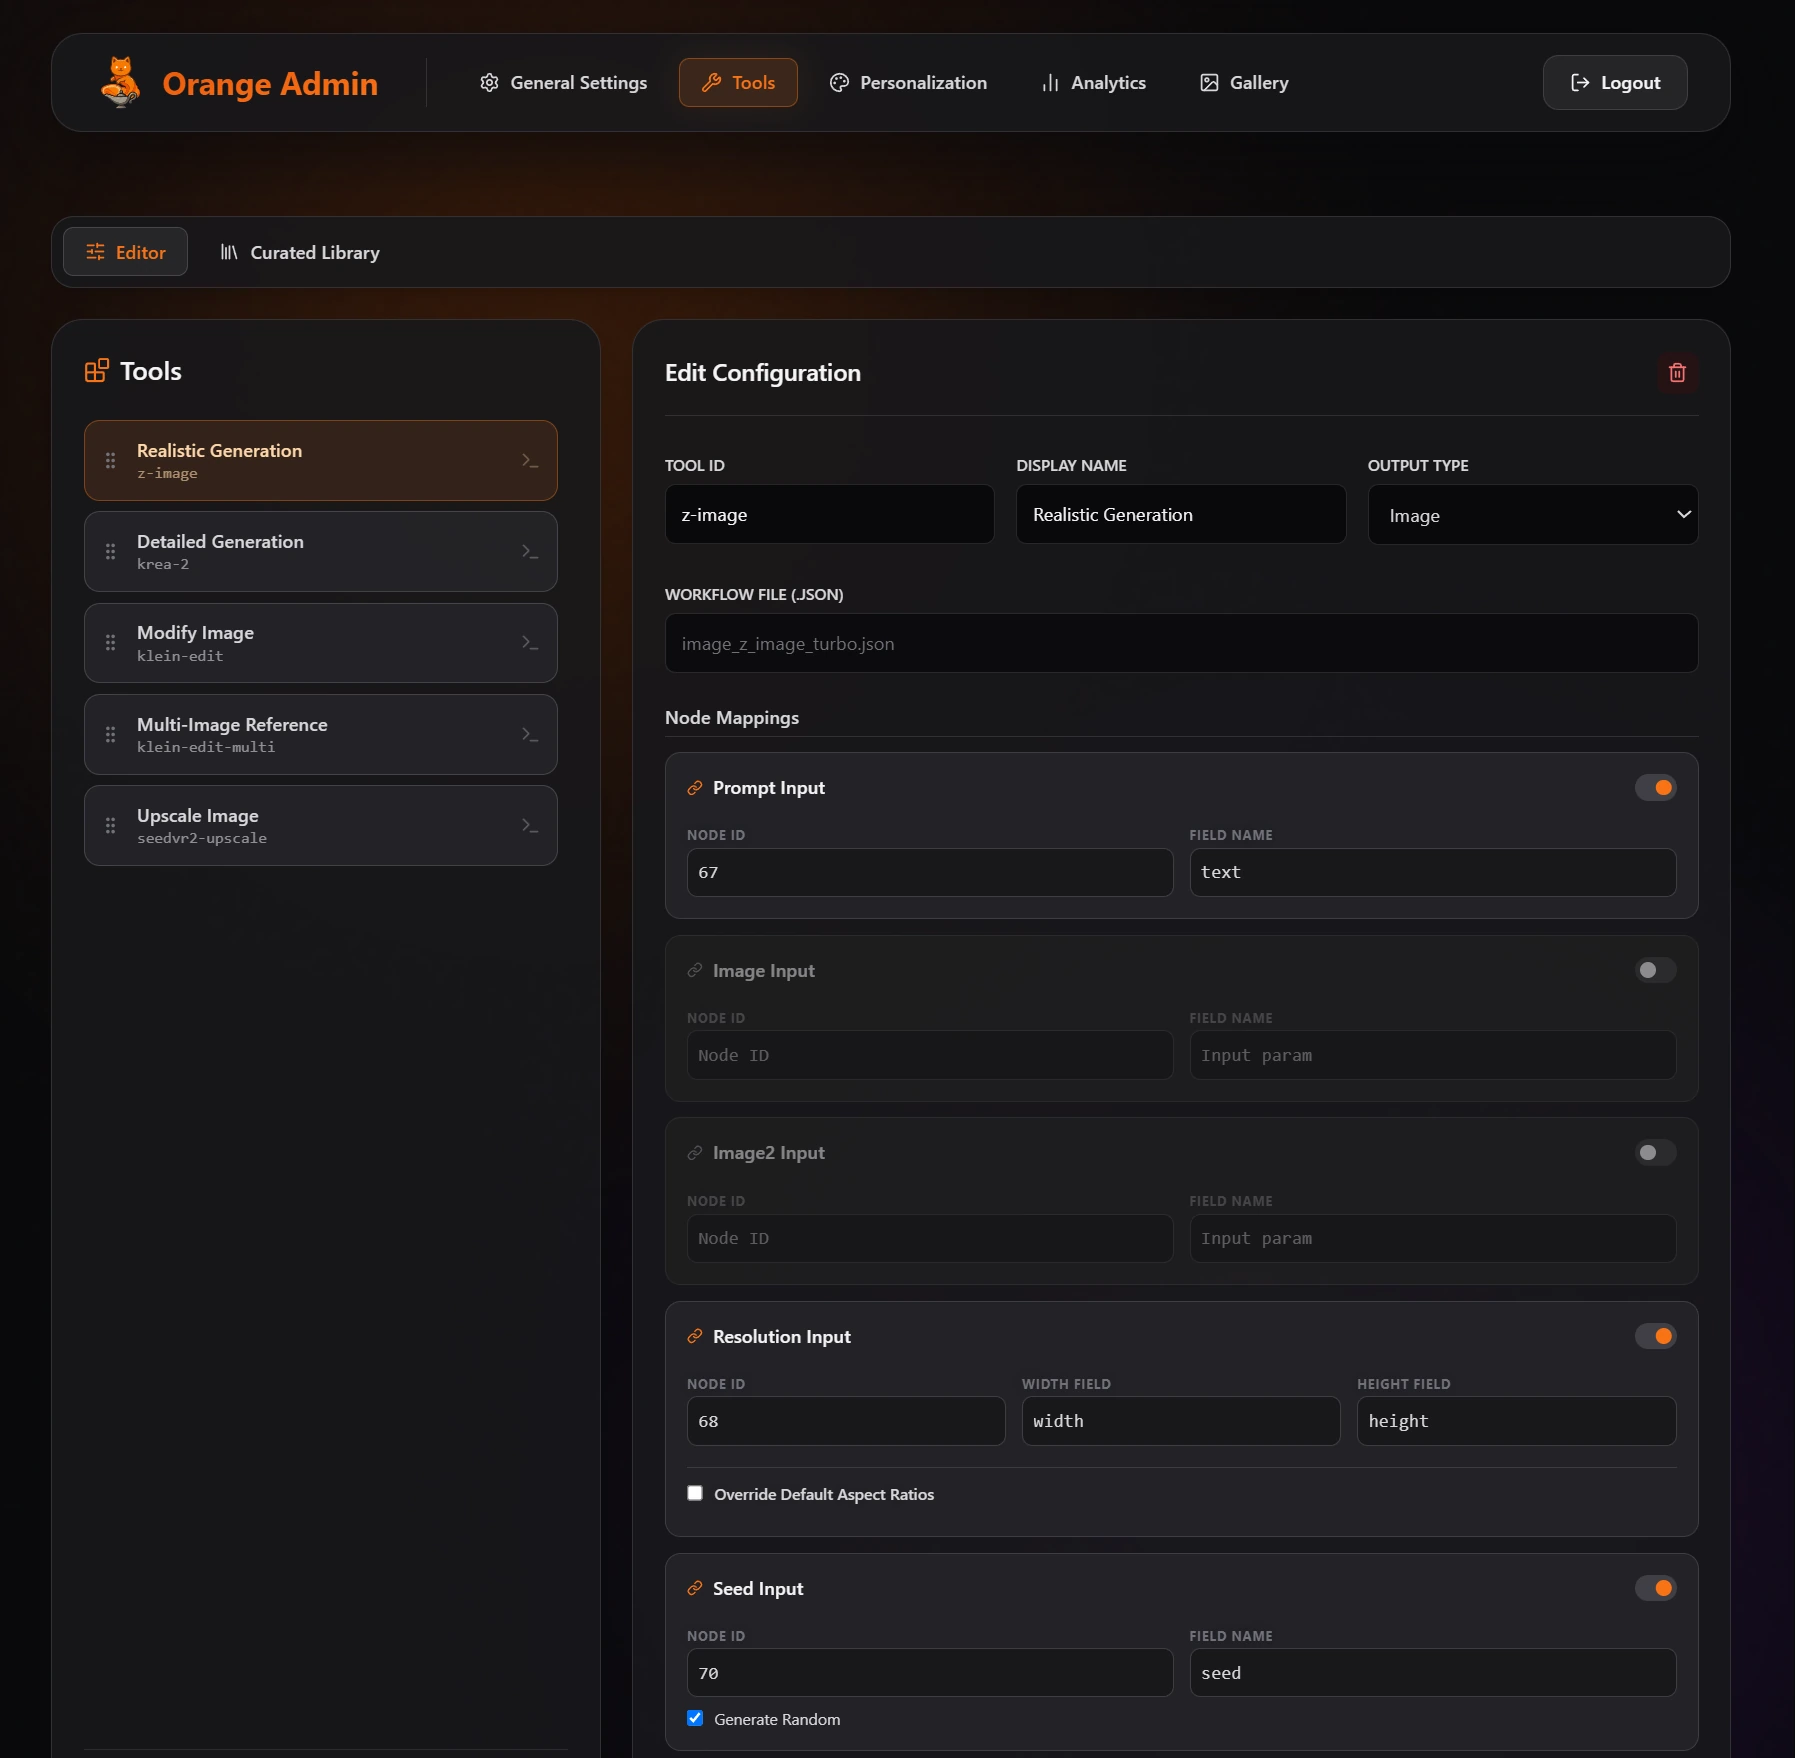Screen dimensions: 1795x1758
Task: Open Multi-Image Reference tool entry
Action: [321, 735]
